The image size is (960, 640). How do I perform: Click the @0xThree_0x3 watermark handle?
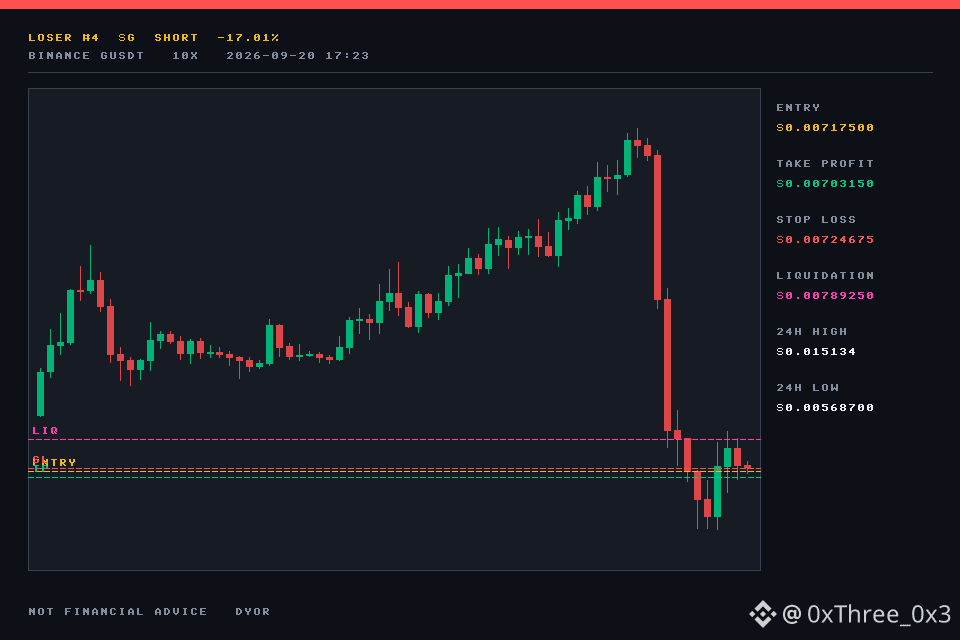pos(866,614)
